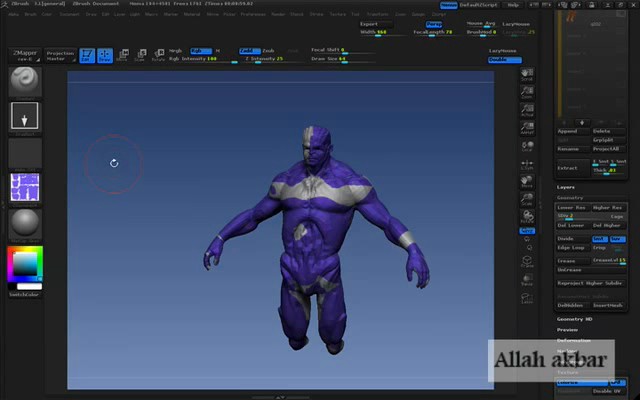Open the Alpha menu
The height and width of the screenshot is (400, 640).
pos(13,14)
